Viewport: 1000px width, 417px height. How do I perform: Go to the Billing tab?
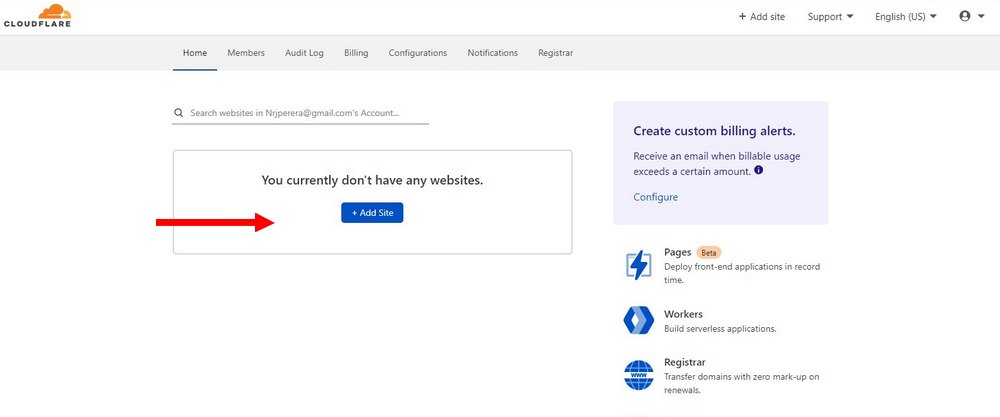click(356, 53)
